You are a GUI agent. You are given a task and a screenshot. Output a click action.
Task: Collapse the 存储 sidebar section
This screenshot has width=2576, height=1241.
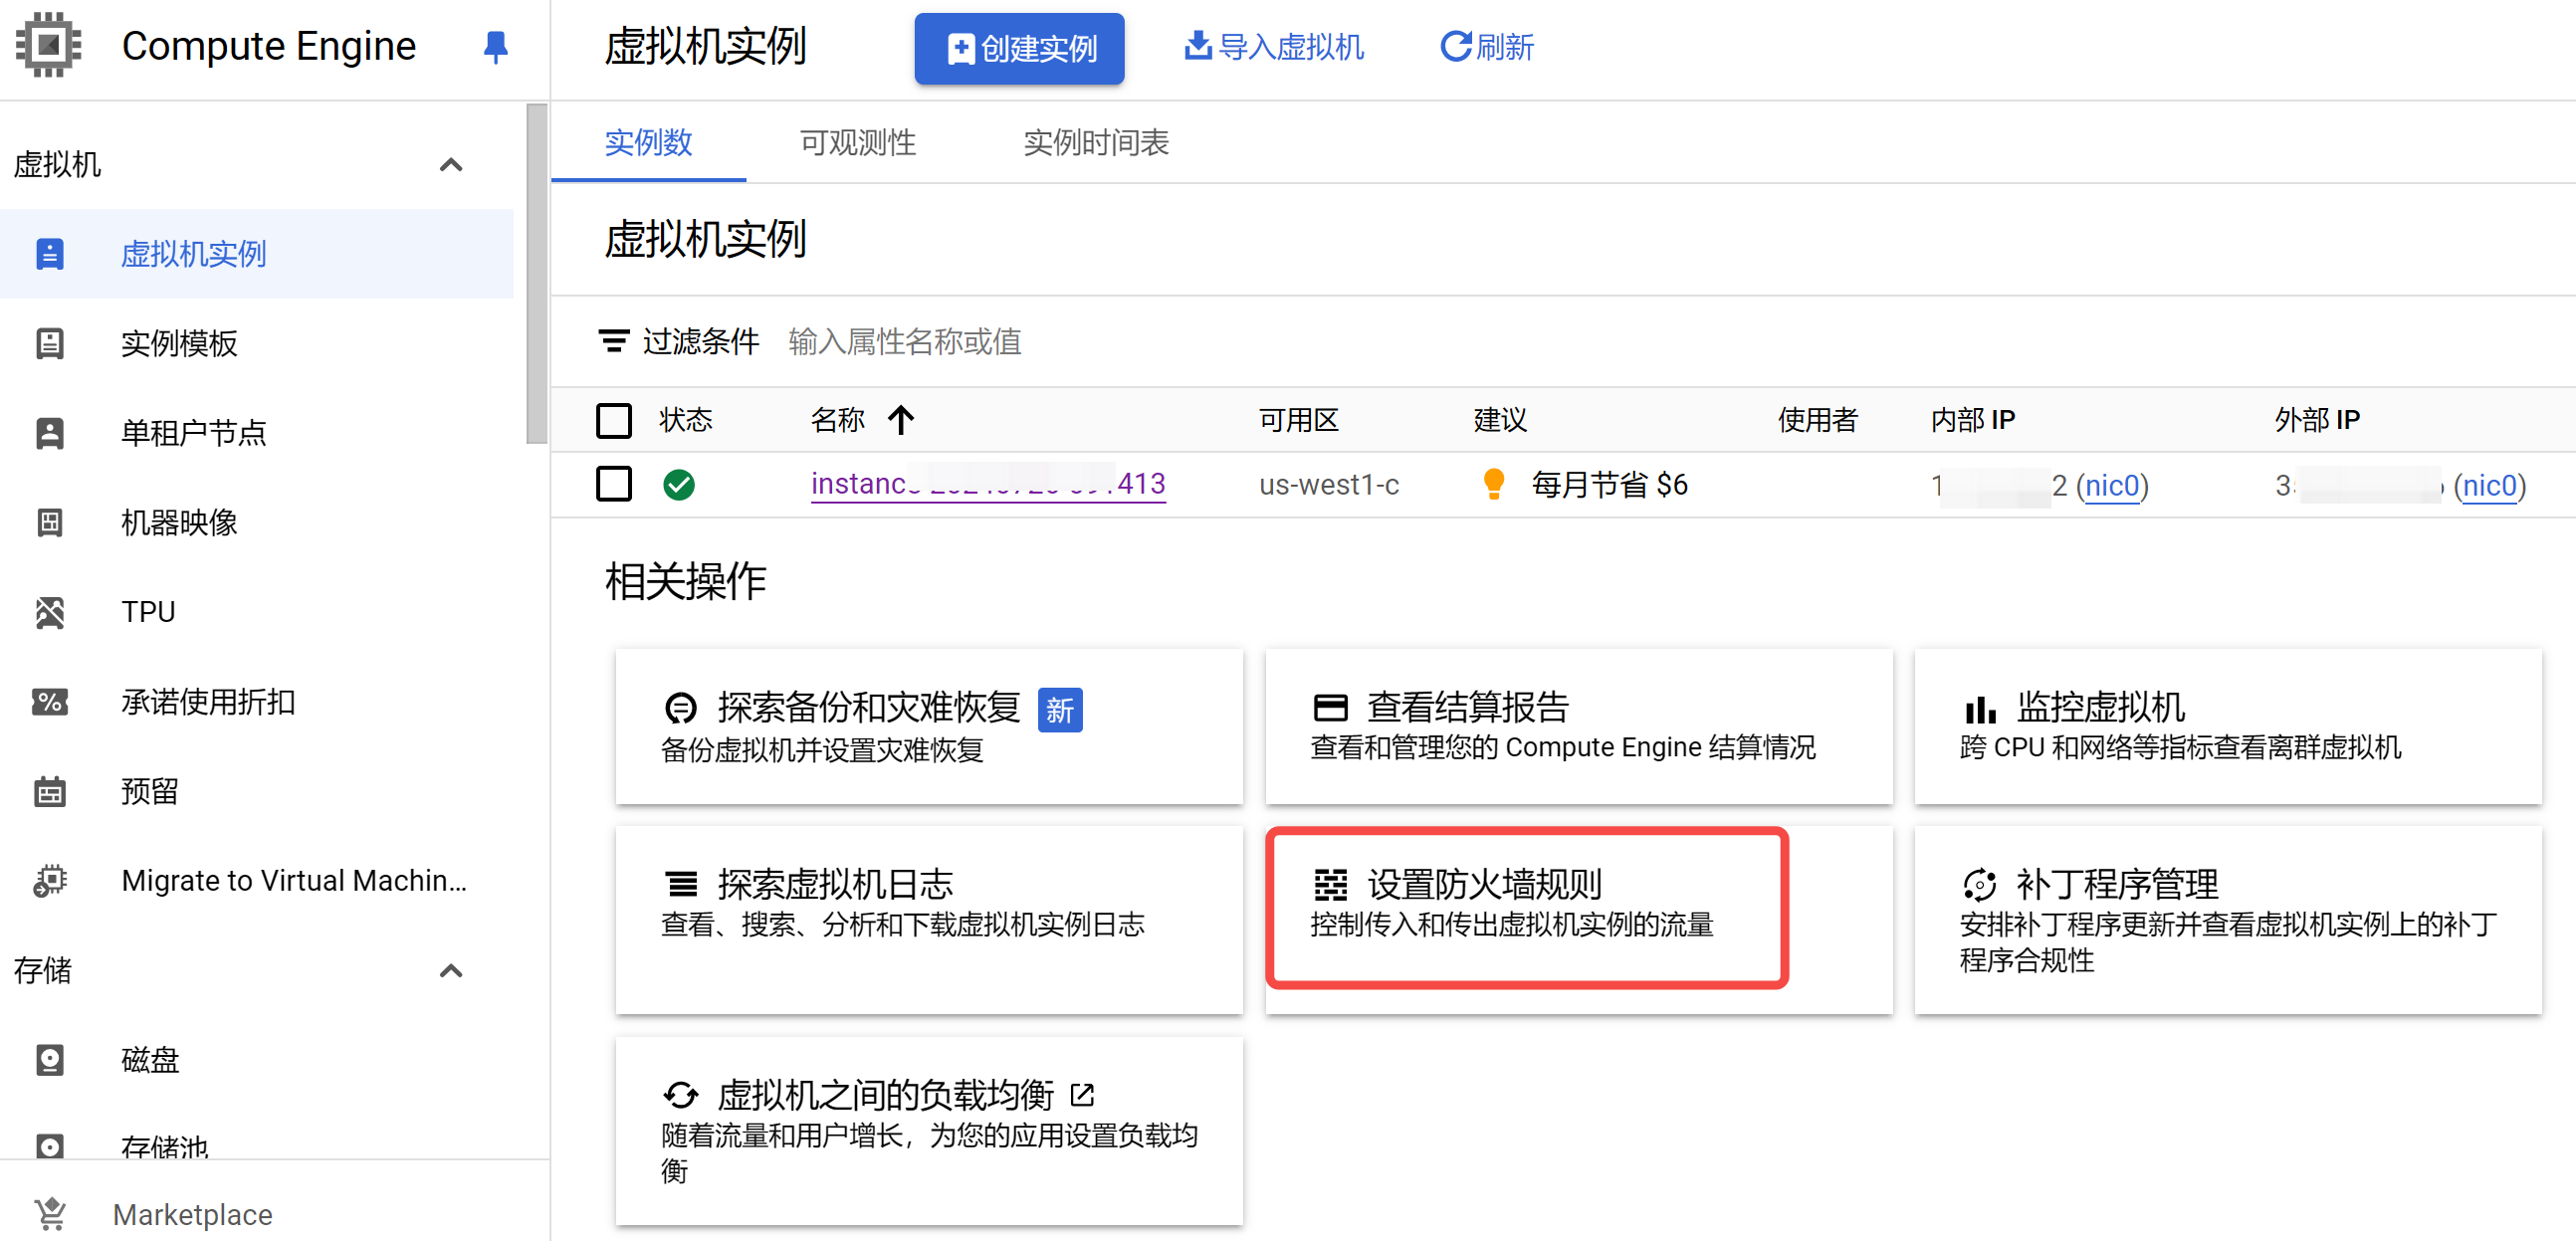451,971
